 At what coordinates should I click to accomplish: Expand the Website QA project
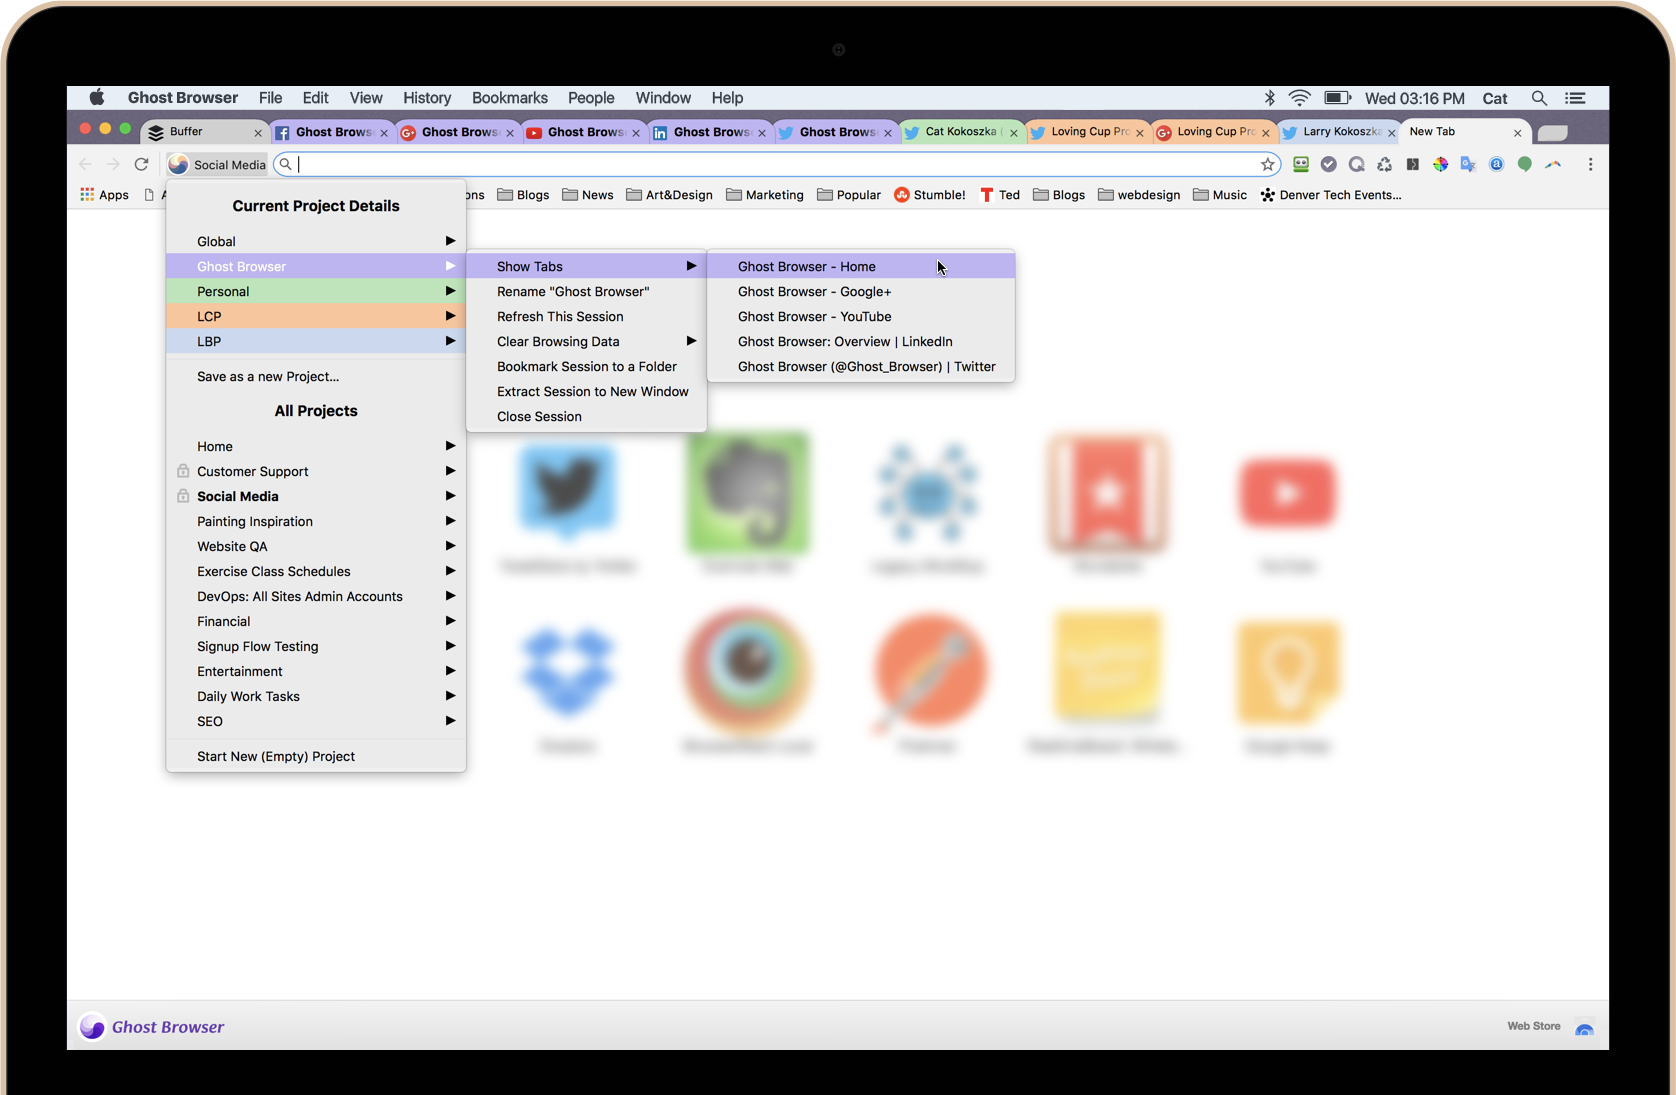(450, 546)
